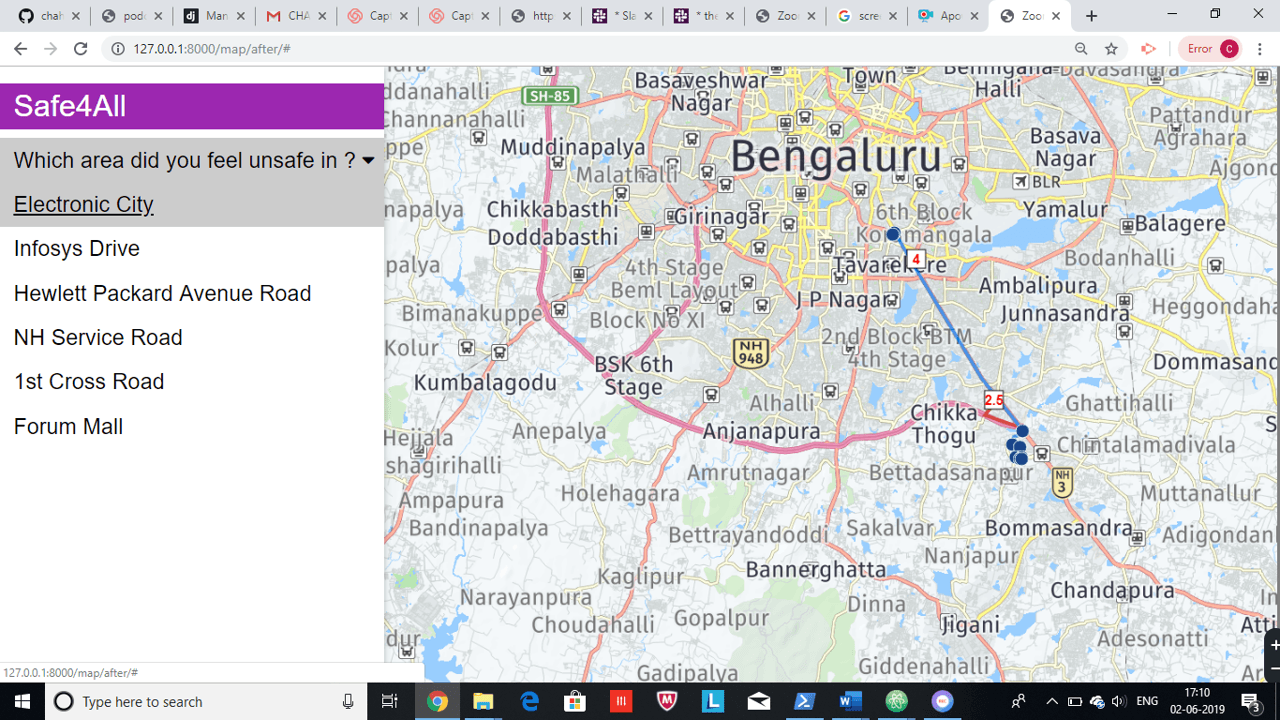Launch Microsoft Edge from the taskbar
Viewport: 1280px width, 720px height.
tap(529, 701)
